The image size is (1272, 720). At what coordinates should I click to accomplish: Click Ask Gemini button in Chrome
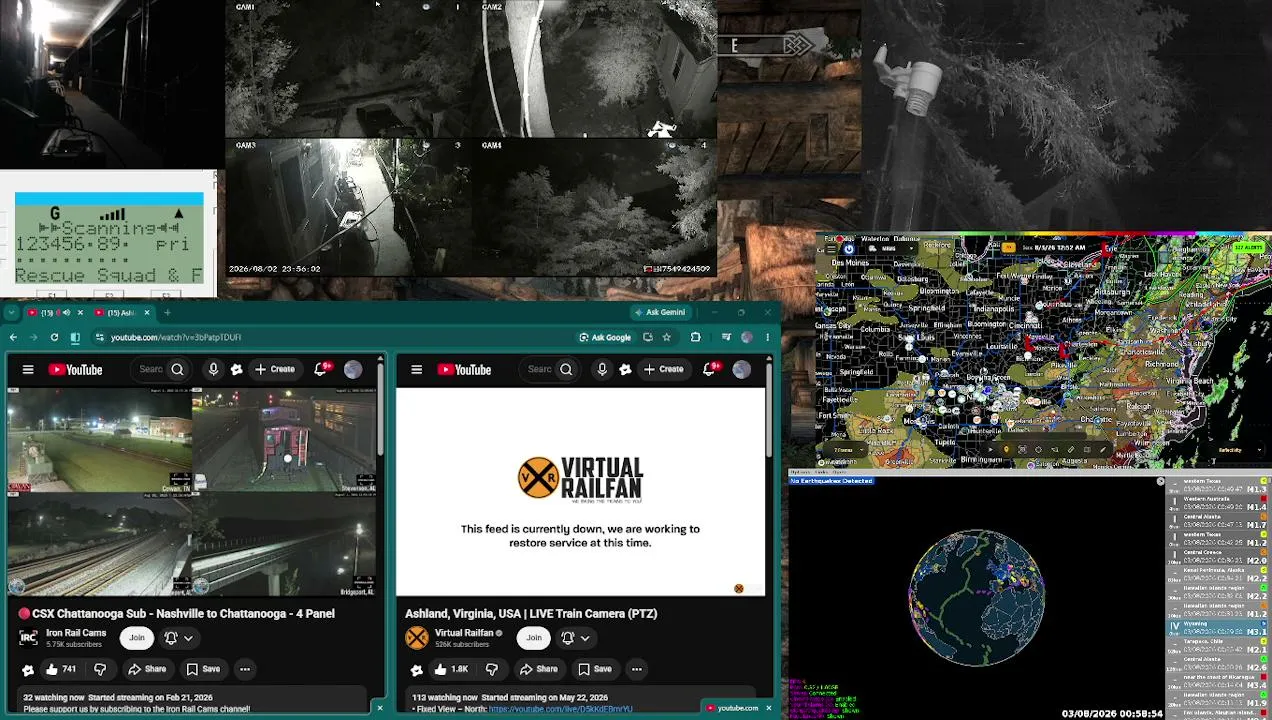coord(660,312)
